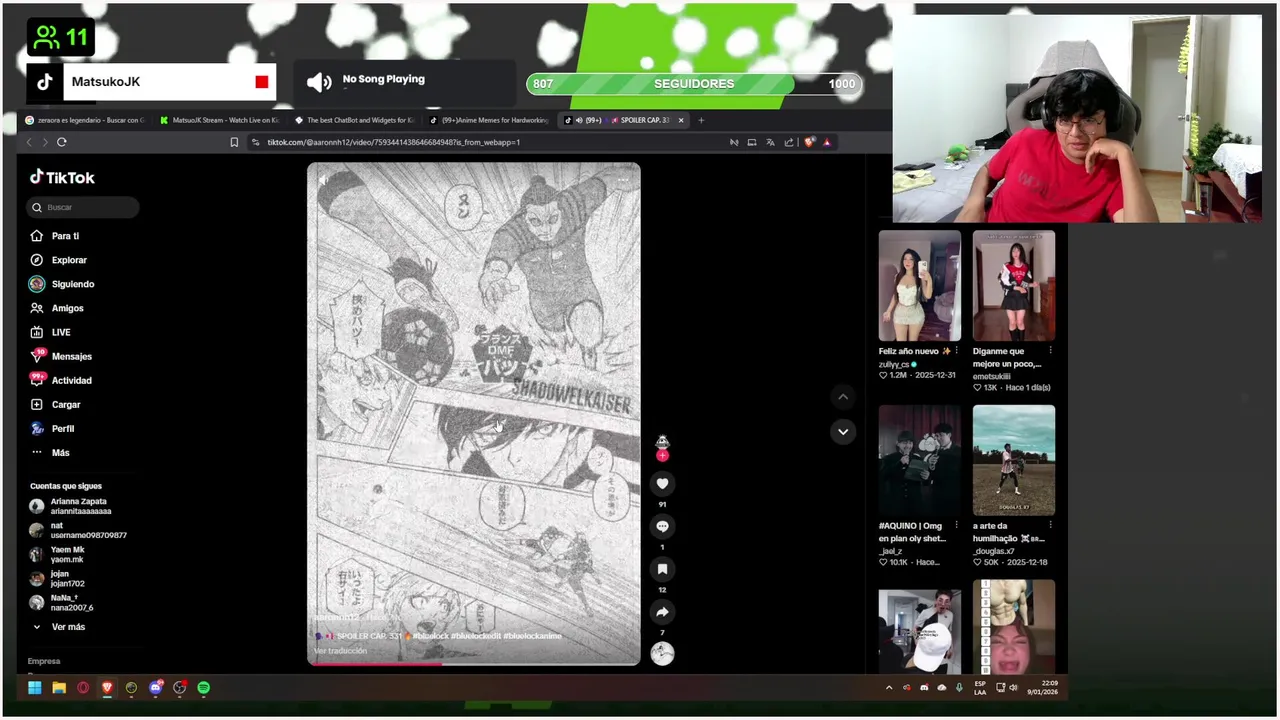
Task: Go to Para ti feed
Action: 54,236
